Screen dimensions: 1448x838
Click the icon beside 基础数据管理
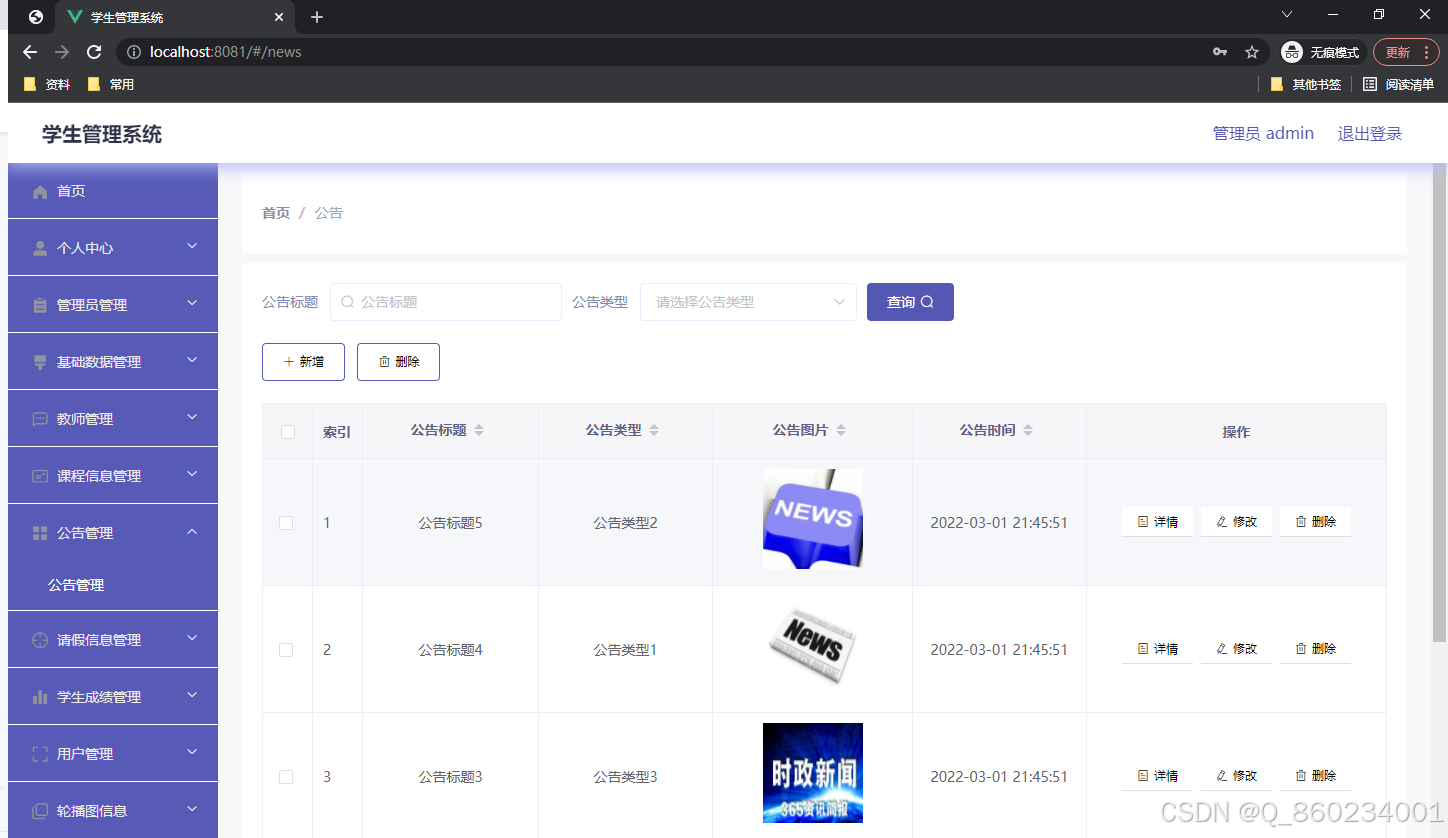(x=40, y=362)
